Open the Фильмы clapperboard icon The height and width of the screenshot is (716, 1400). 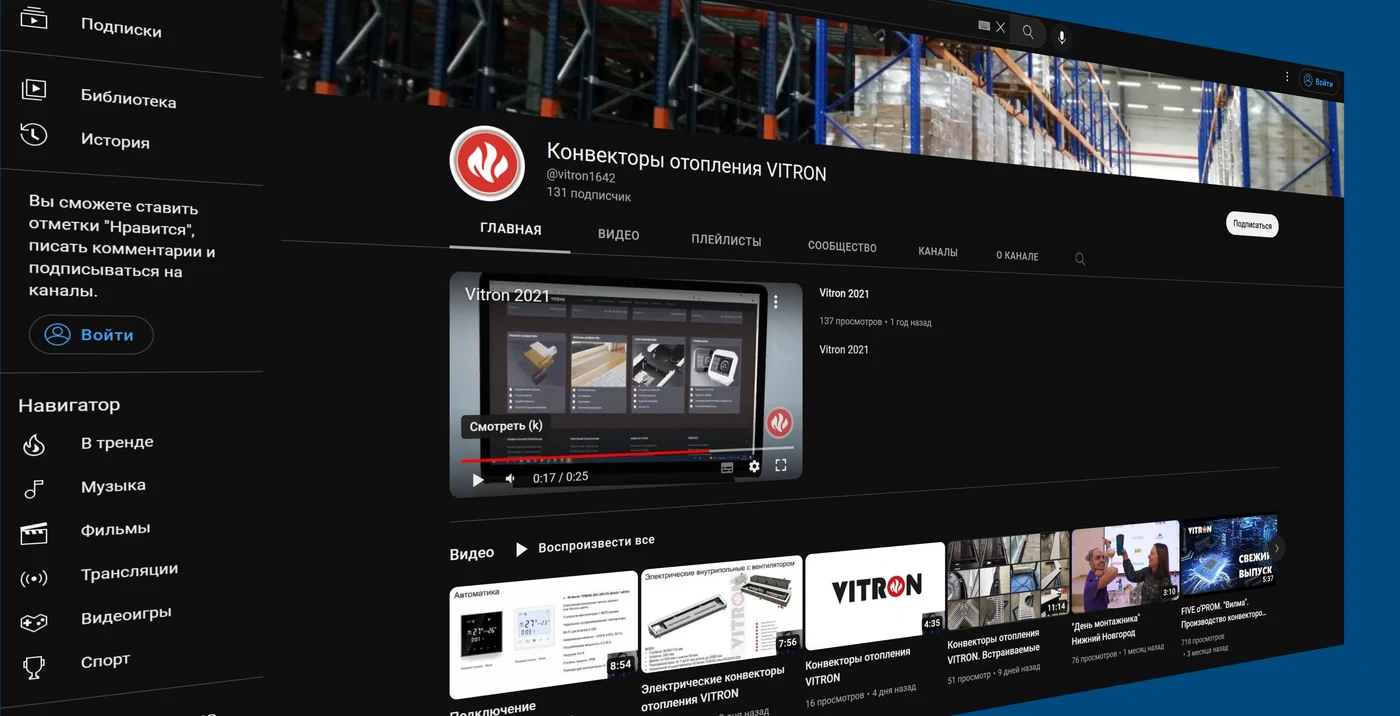click(34, 533)
